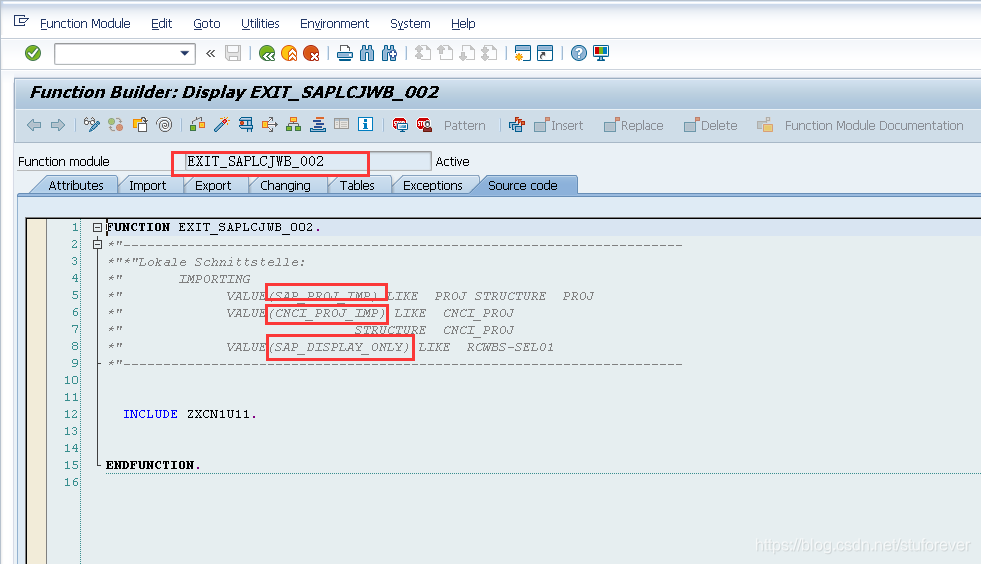Switch to the Attributes tab
The width and height of the screenshot is (981, 564).
coord(76,185)
